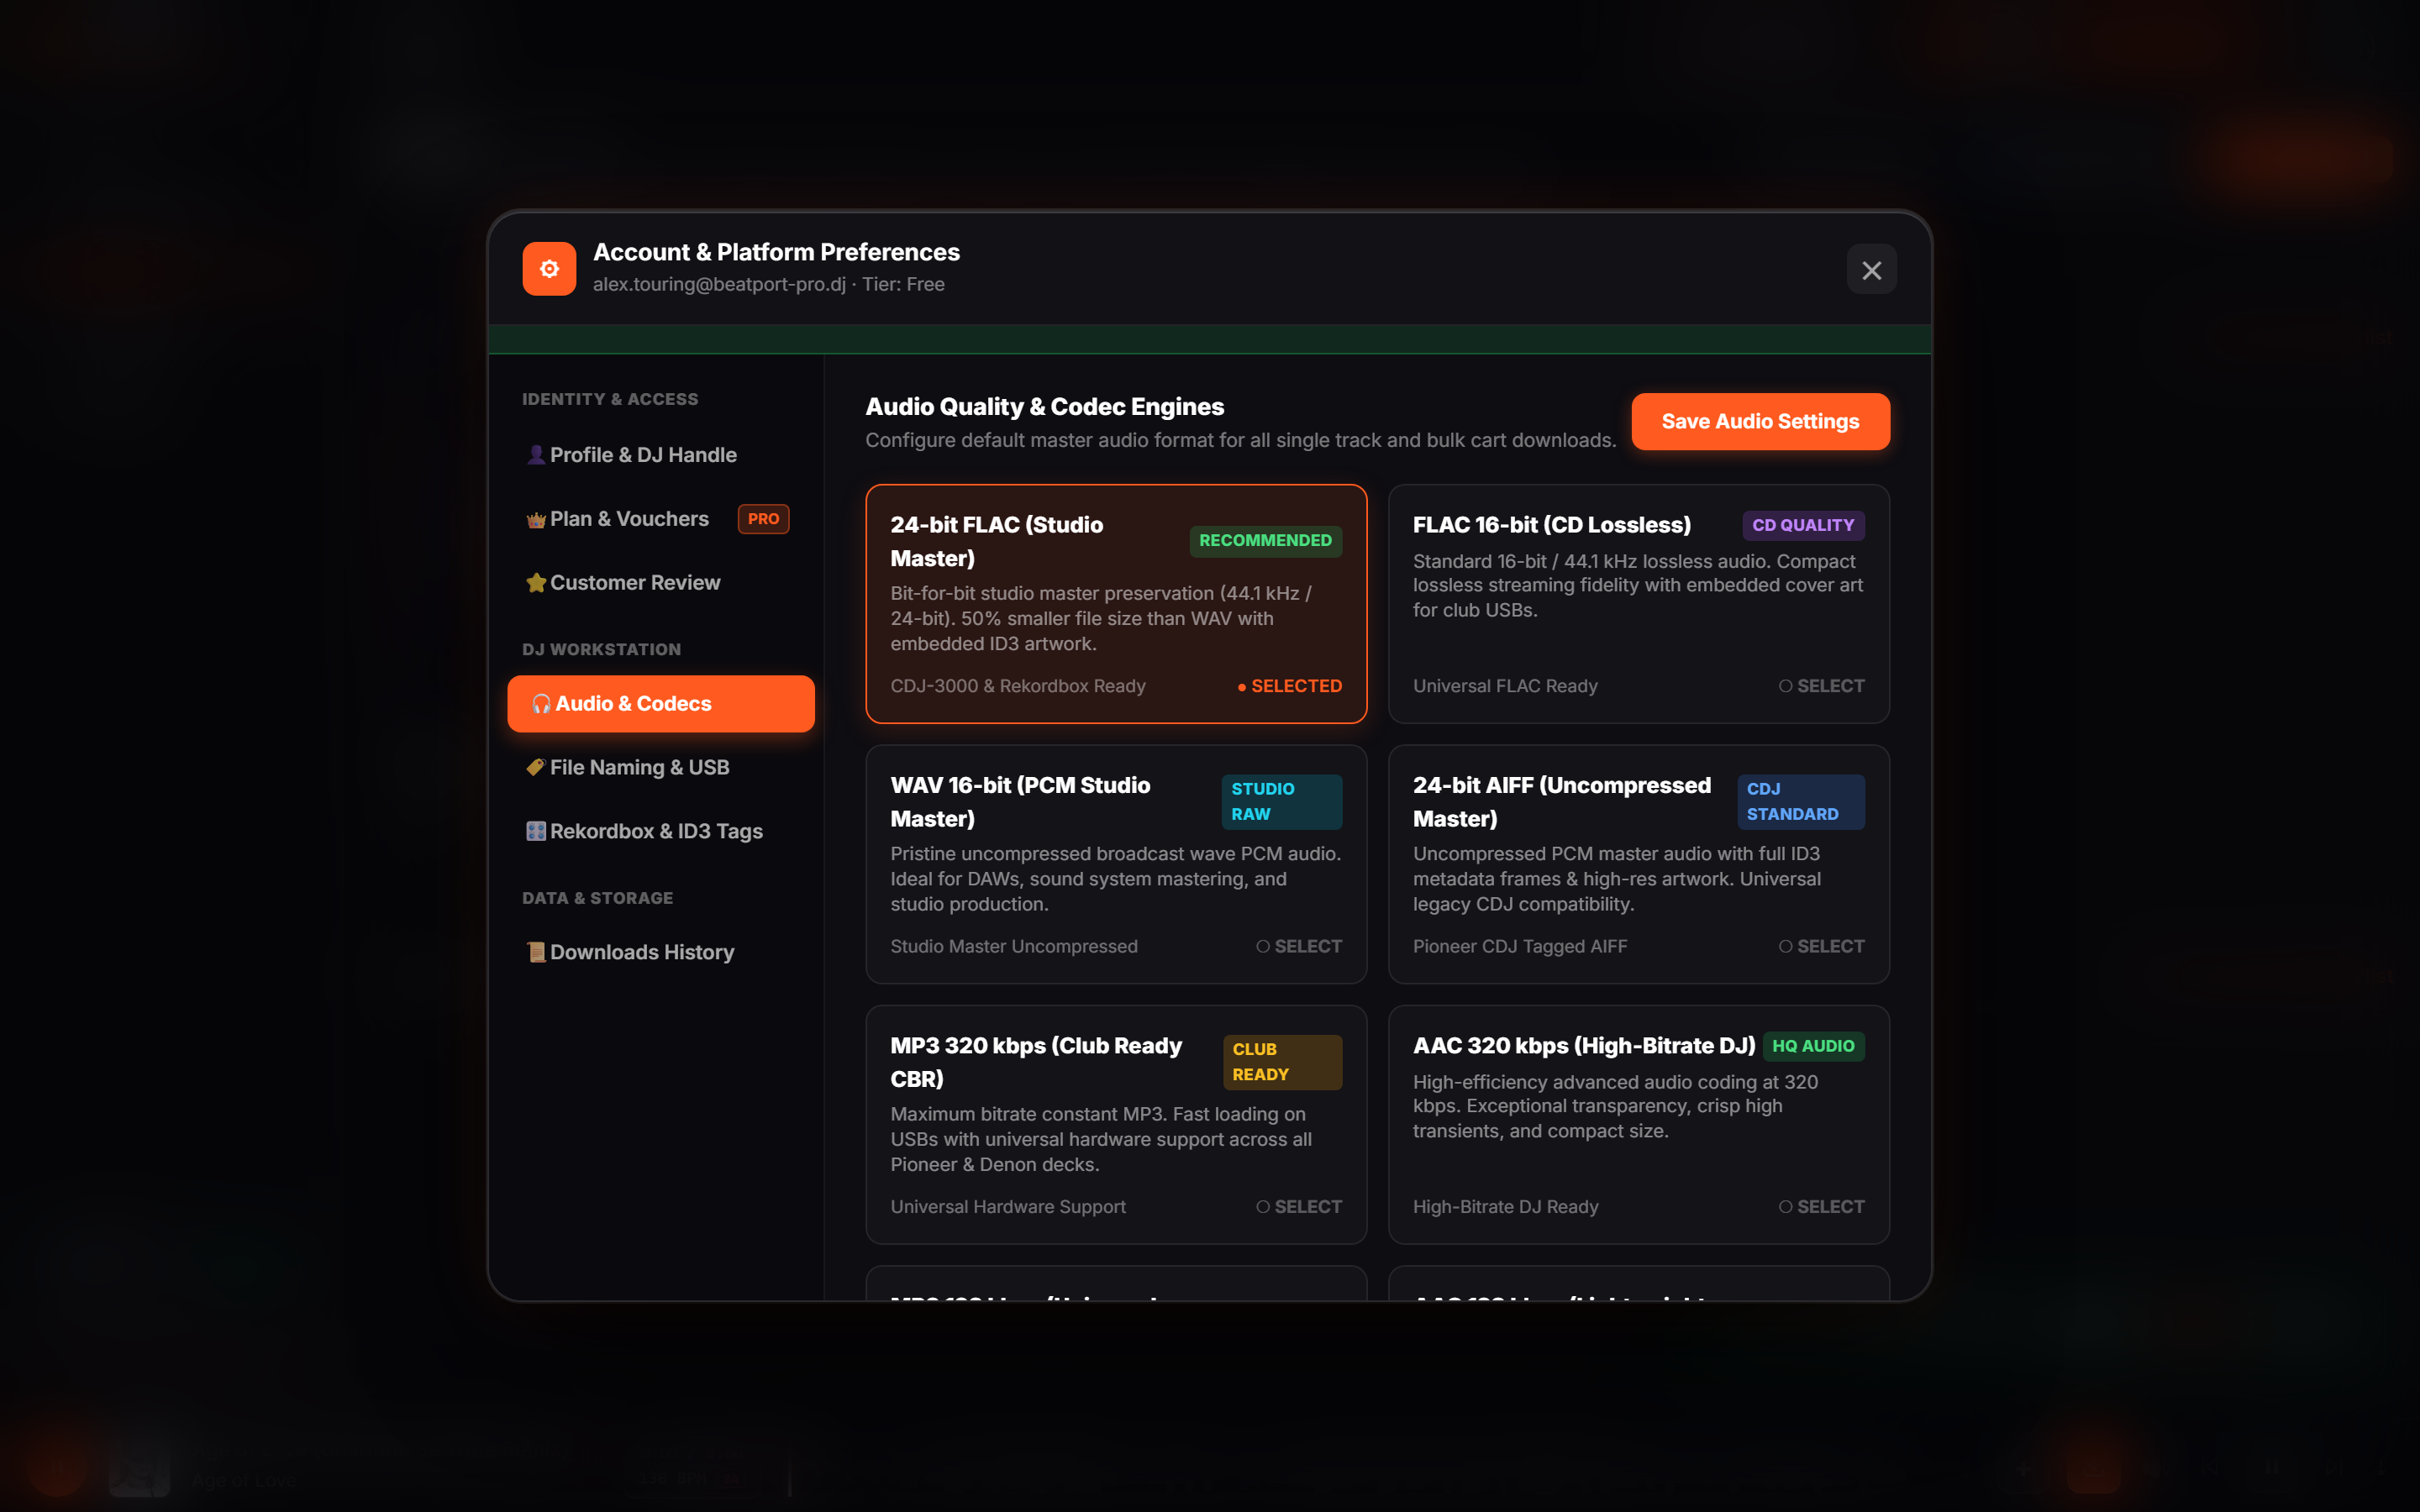Screen dimensions: 2420x1512
Task: Select the 24-bit AIFF Uncompressed Master radio
Action: (1821, 946)
